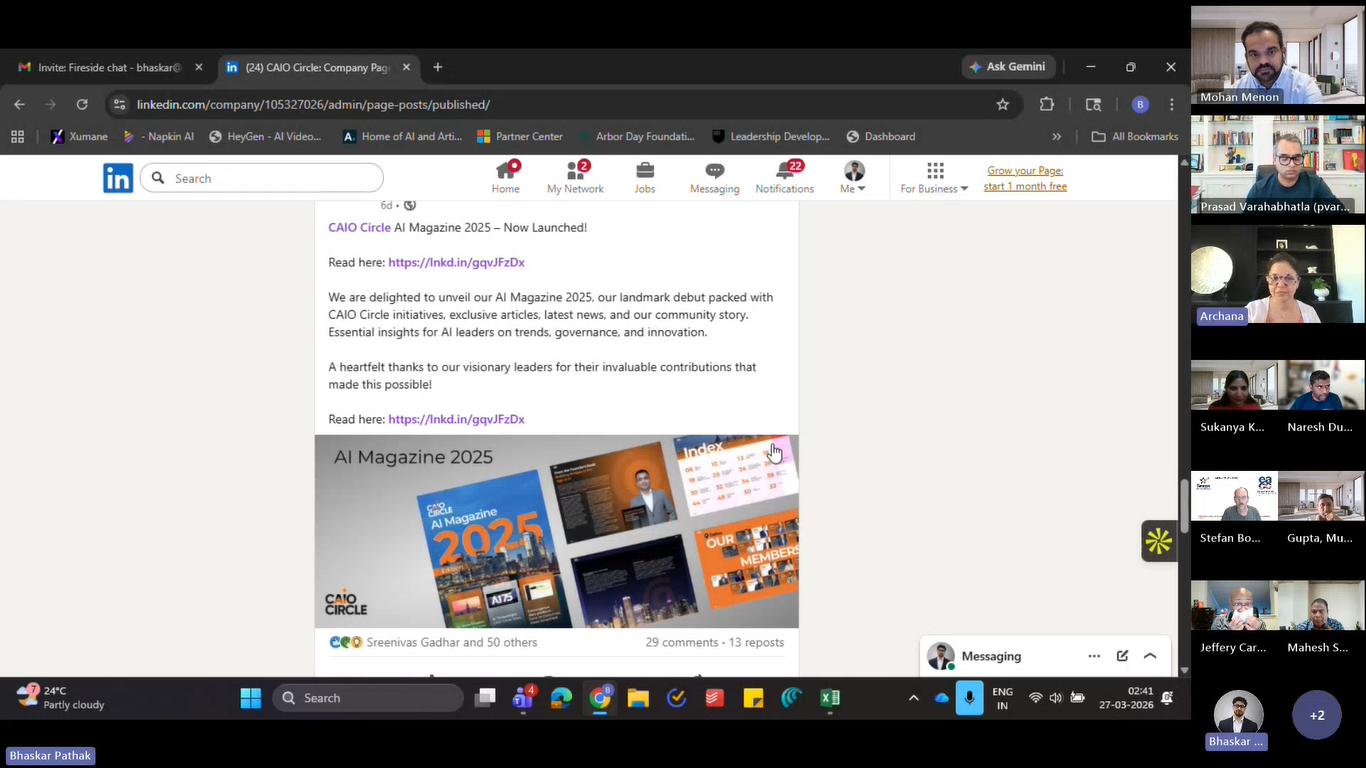This screenshot has height=768, width=1366.
Task: Open the Xumane bookmark
Action: point(79,136)
